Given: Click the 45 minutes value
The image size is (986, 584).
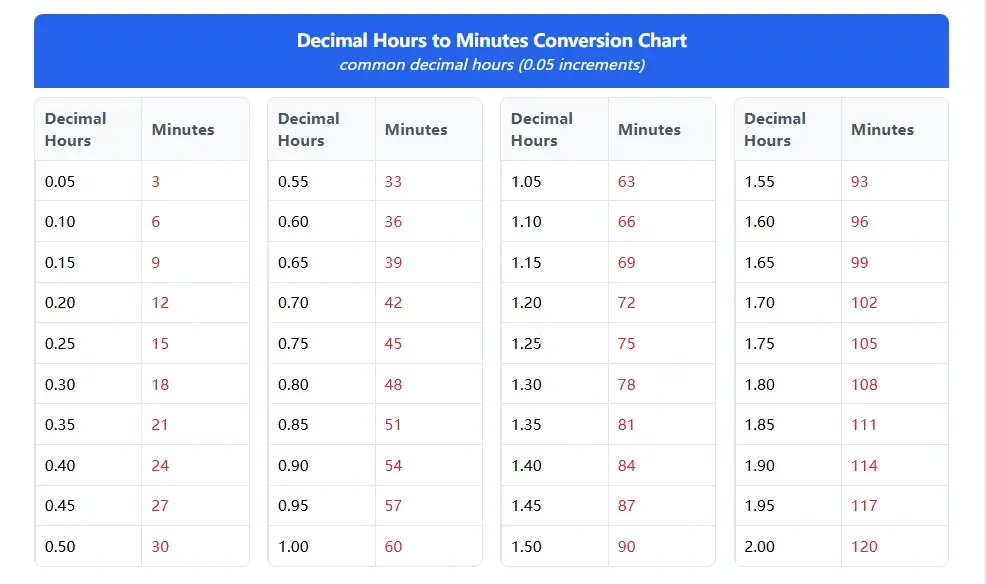Looking at the screenshot, I should point(393,344).
